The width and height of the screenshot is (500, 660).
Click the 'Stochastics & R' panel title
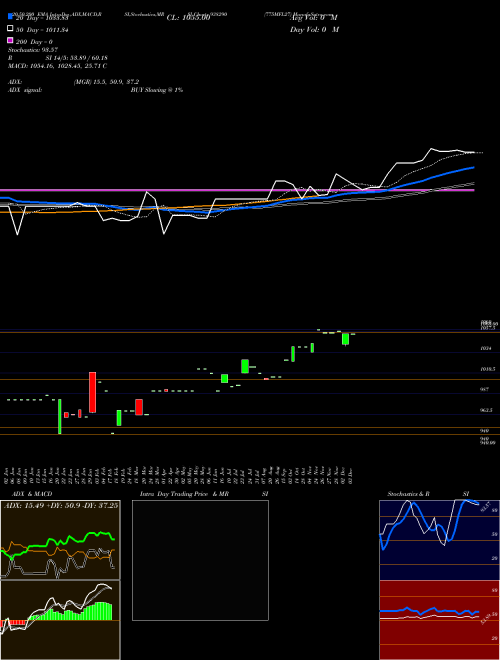click(409, 494)
